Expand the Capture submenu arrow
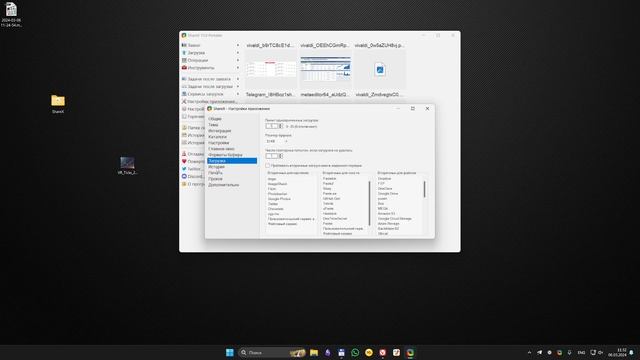This screenshot has height=360, width=640. pos(238,45)
